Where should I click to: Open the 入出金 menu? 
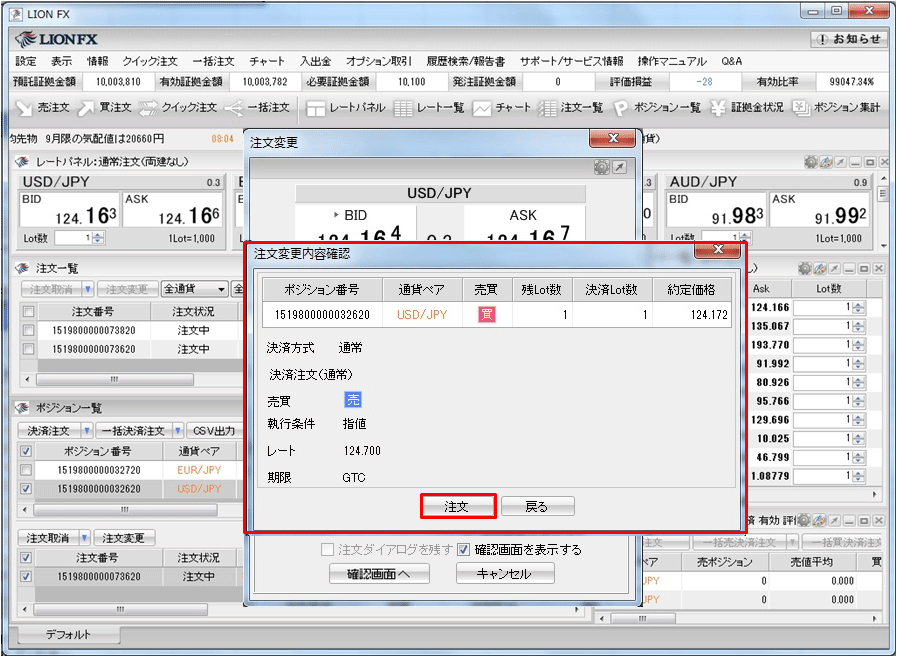coord(316,61)
